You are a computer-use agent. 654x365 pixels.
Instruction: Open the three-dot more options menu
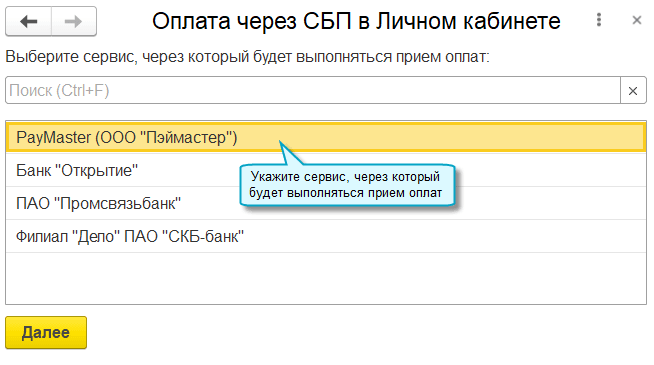coord(599,20)
